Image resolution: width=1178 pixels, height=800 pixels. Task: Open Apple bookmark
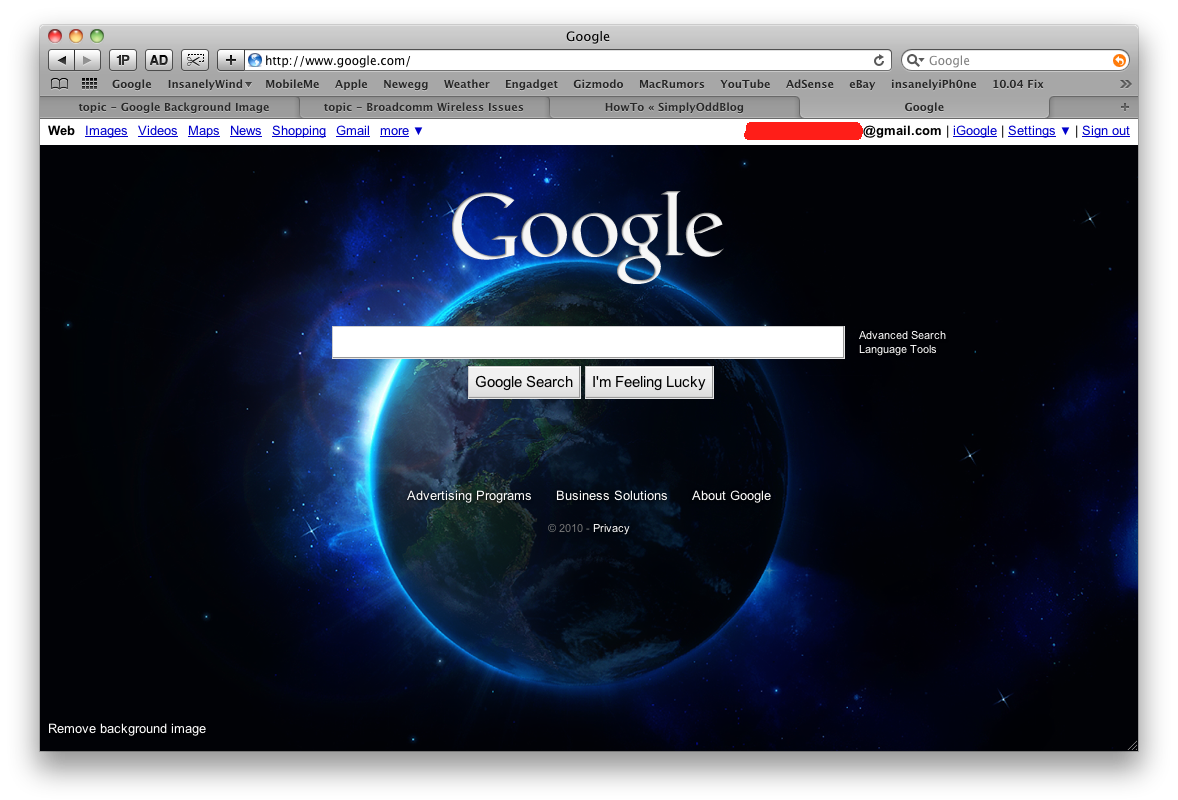pos(351,84)
